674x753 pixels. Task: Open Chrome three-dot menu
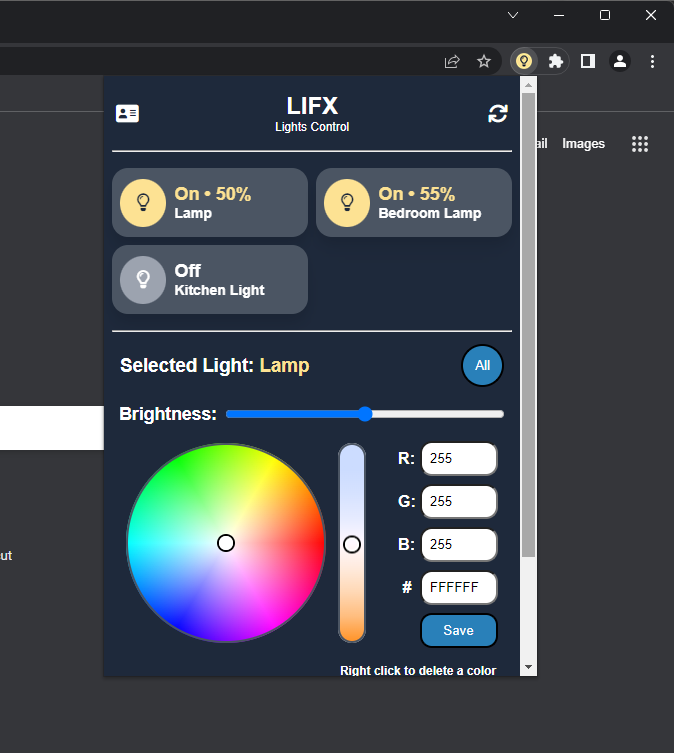[653, 61]
